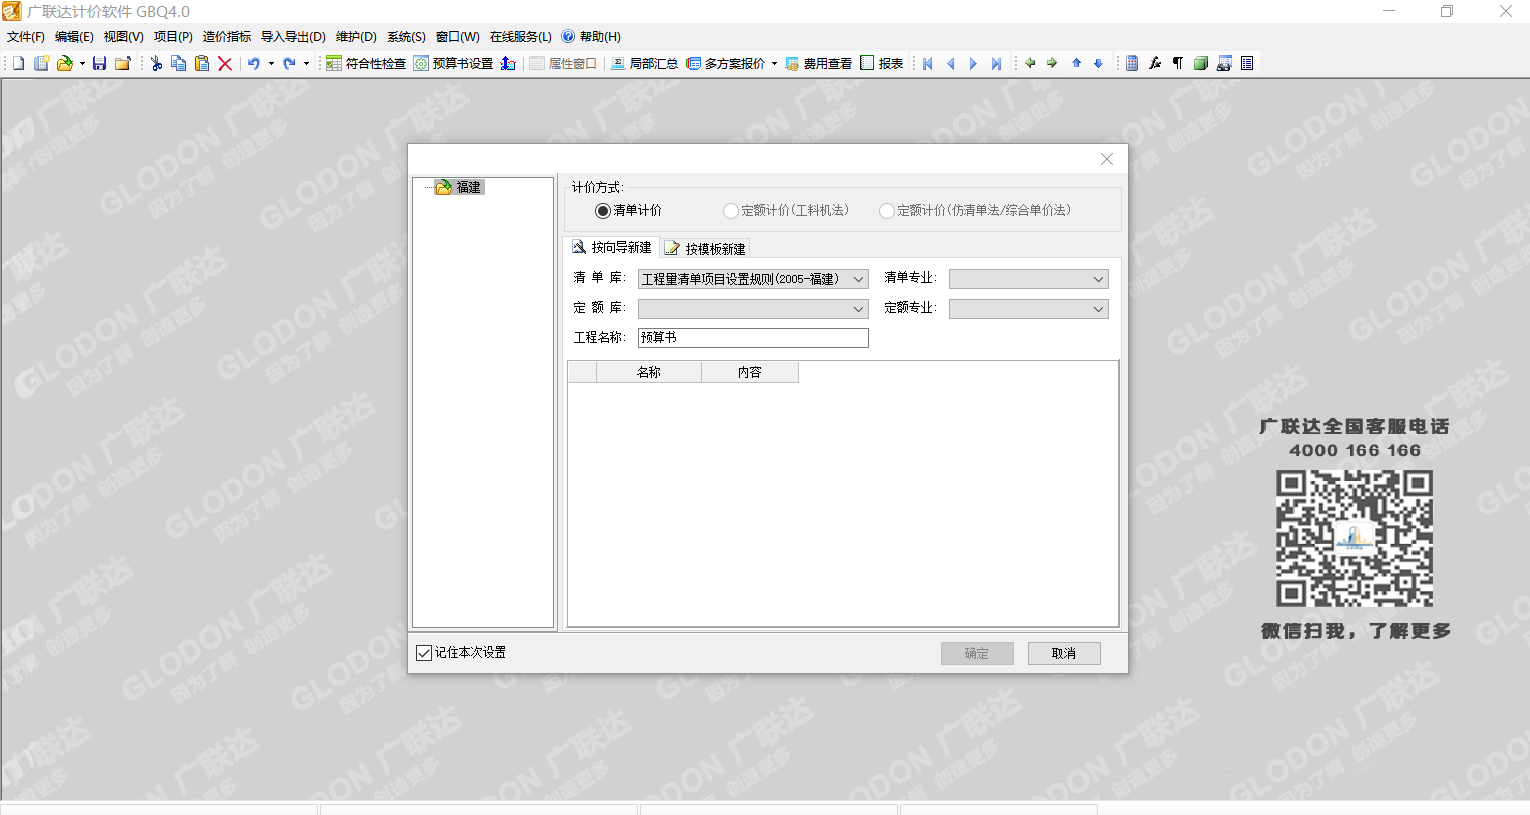Click the last list-view toolbar icon
Screen dimensions: 1530x815
coord(1247,63)
